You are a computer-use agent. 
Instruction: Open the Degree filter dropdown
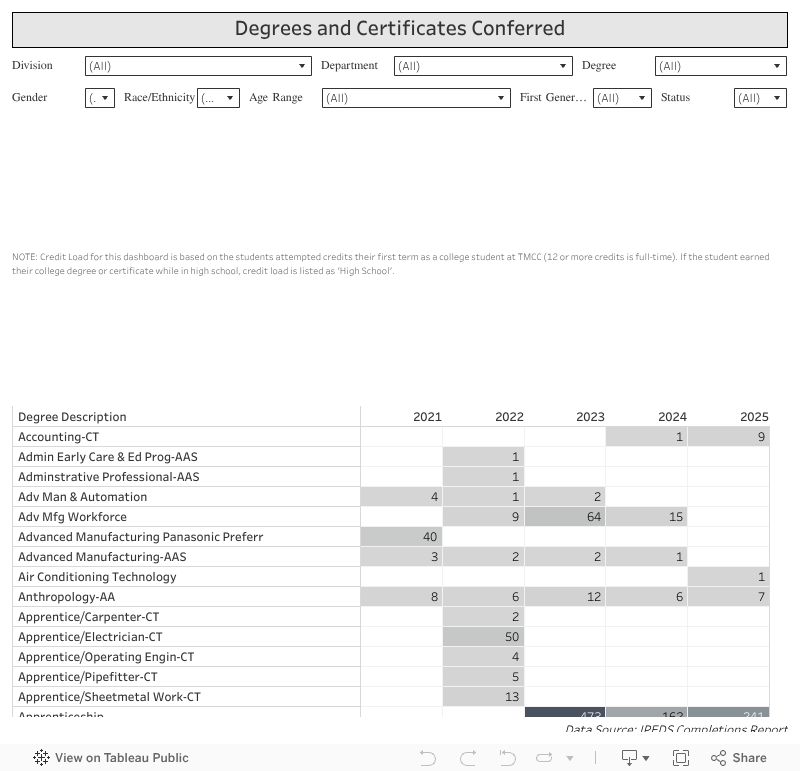[x=720, y=66]
